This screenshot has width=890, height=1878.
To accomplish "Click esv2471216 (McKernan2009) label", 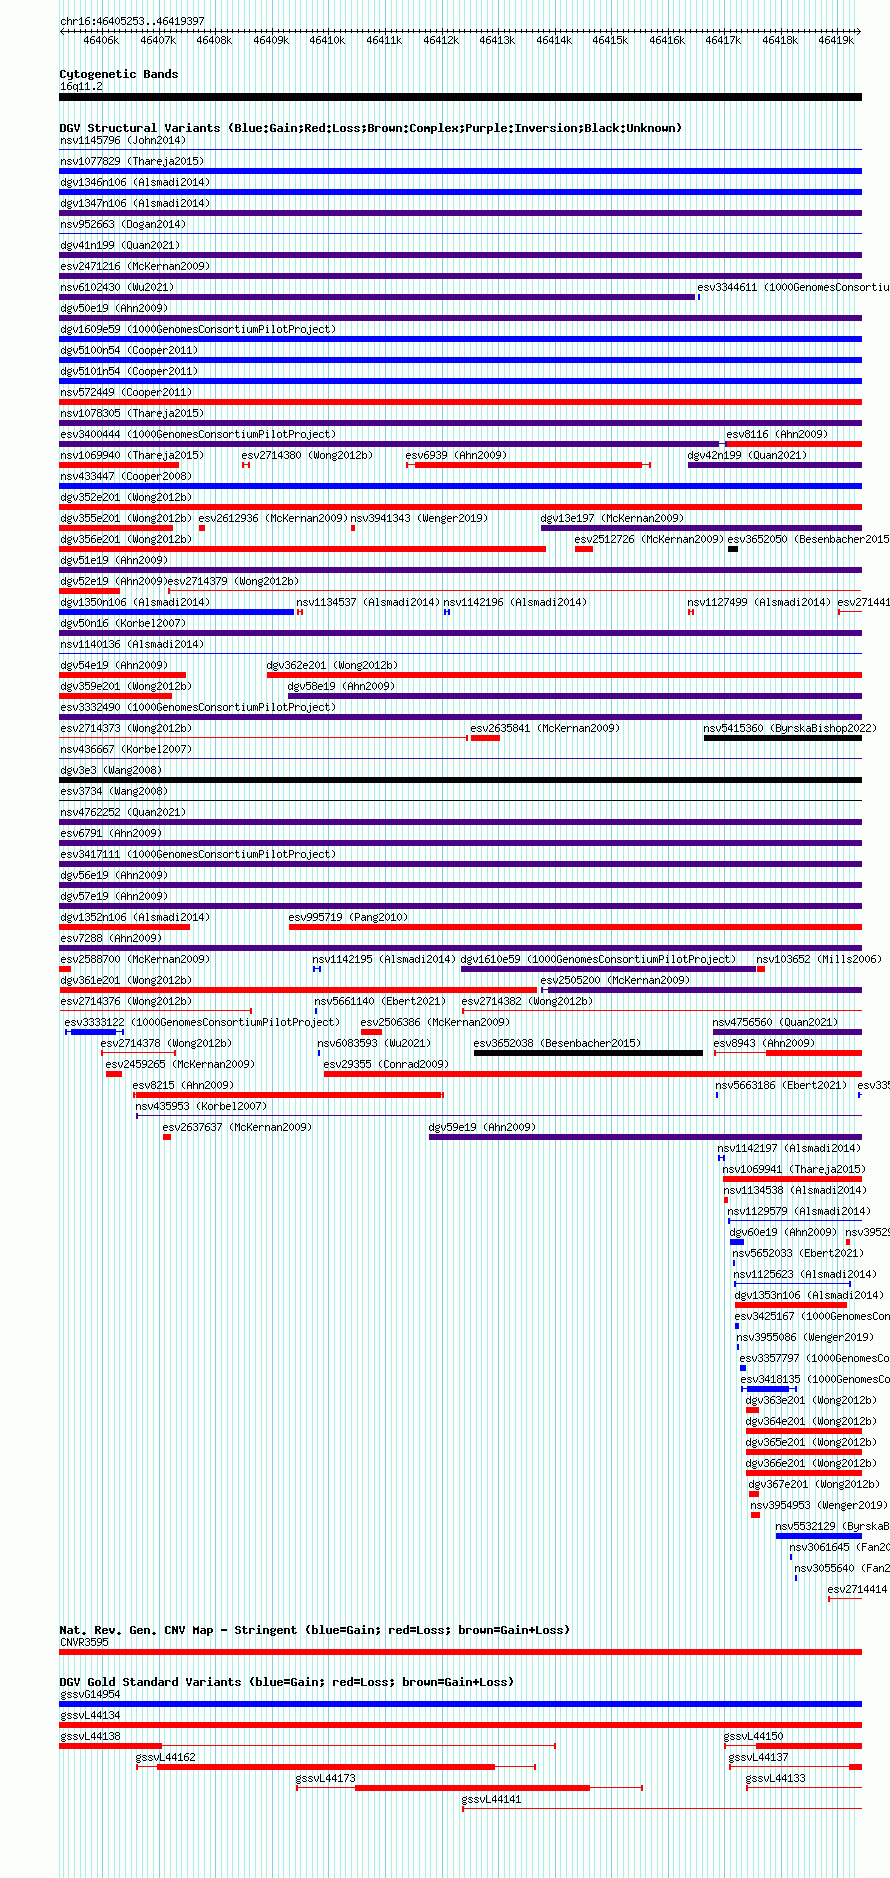I will (x=135, y=266).
